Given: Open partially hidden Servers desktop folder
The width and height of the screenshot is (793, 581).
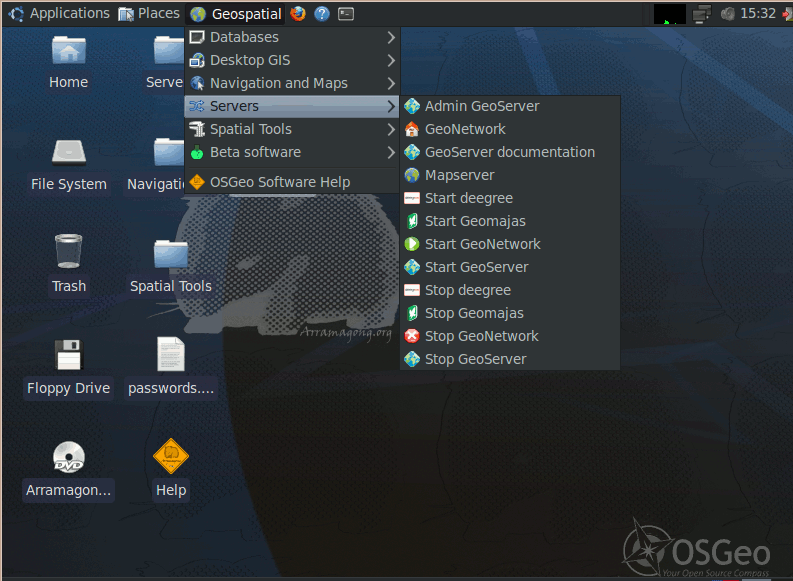Looking at the screenshot, I should pos(168,50).
